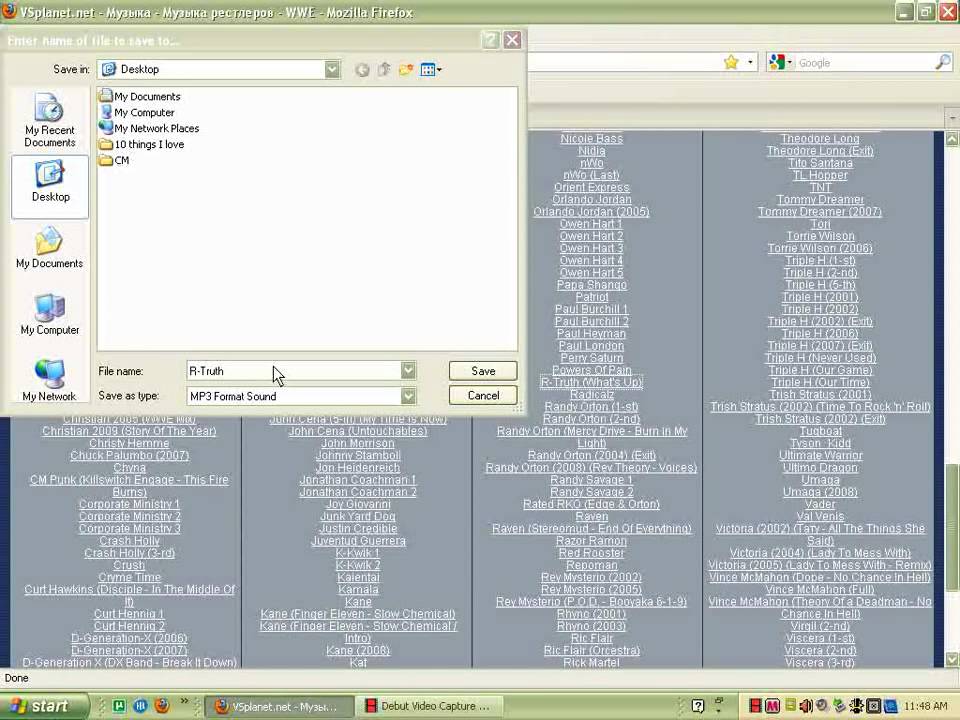This screenshot has width=960, height=720.
Task: Click the red Debut film icon in tray
Action: tap(755, 706)
